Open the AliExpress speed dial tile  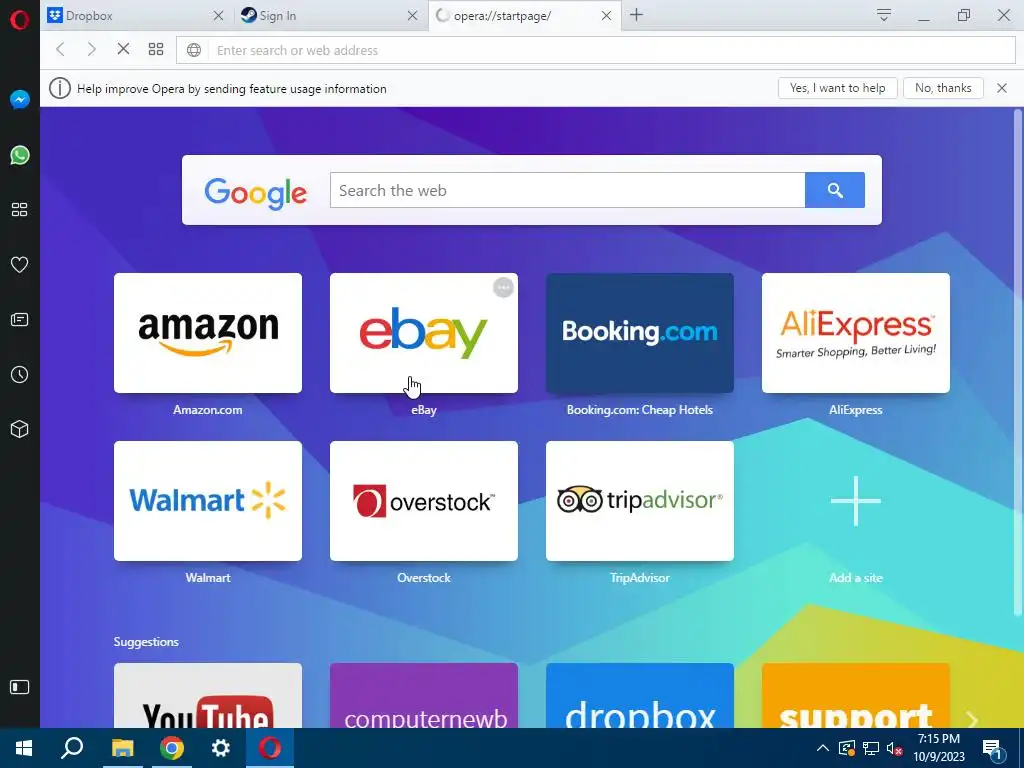tap(856, 333)
